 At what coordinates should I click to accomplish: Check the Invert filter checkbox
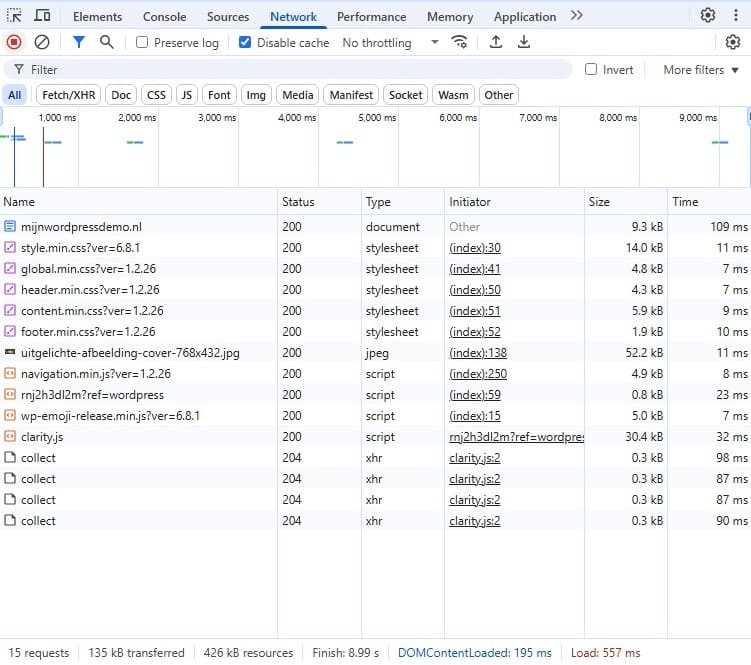click(x=591, y=69)
